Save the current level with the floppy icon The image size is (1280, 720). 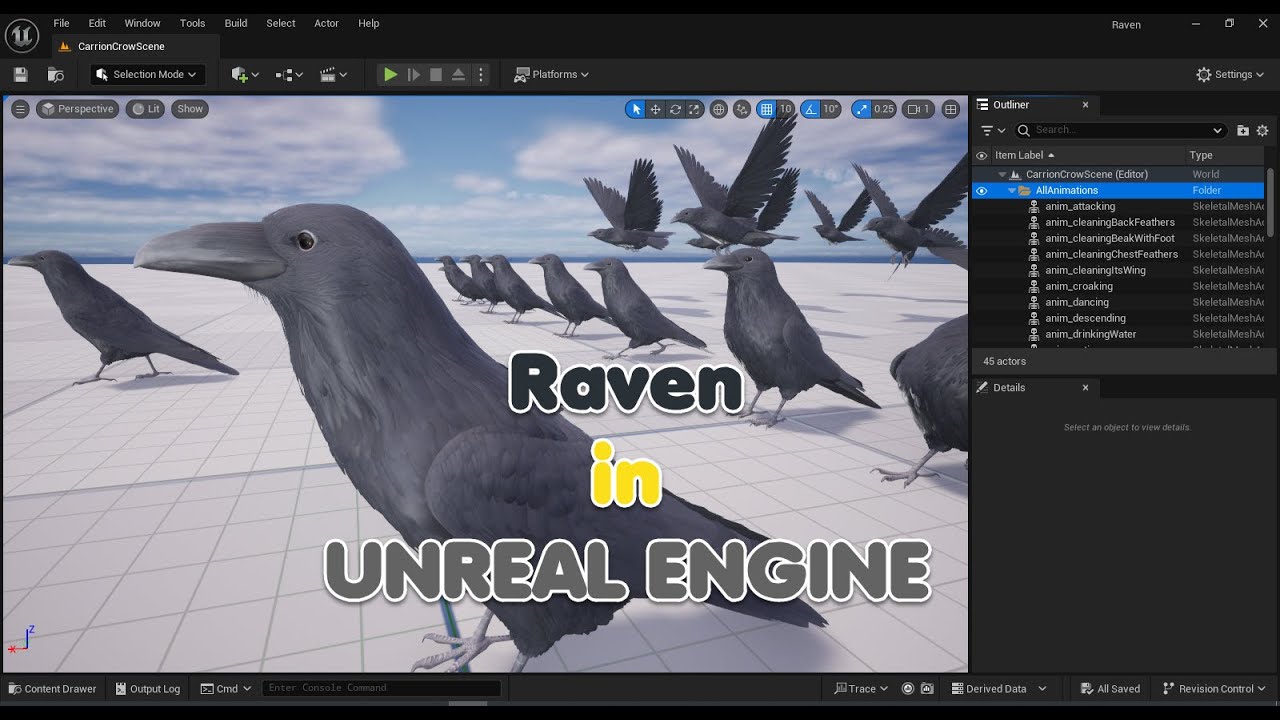pos(21,74)
